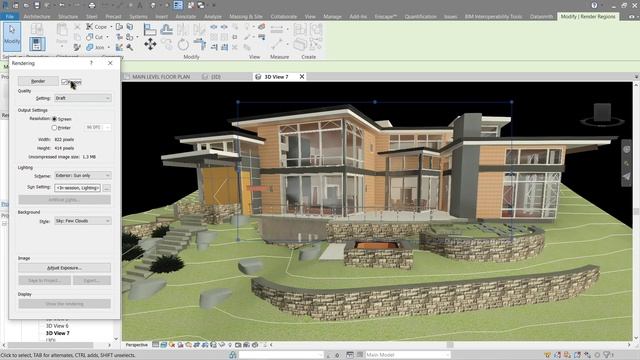Screen dimensions: 640x360
Task: Switch to the Massing & Site ribbon tab
Action: (246, 17)
